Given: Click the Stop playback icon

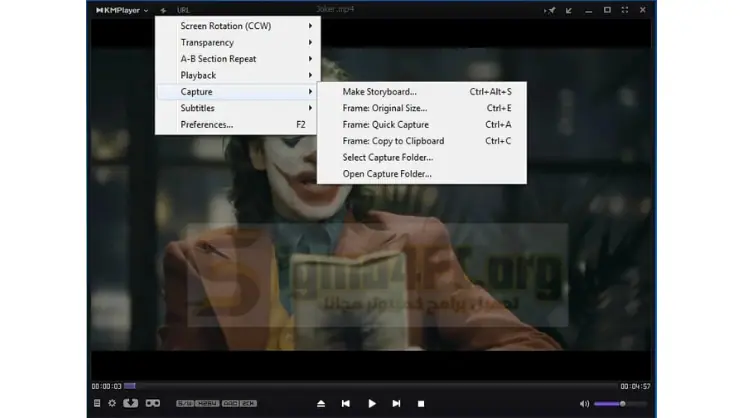Looking at the screenshot, I should pyautogui.click(x=421, y=403).
